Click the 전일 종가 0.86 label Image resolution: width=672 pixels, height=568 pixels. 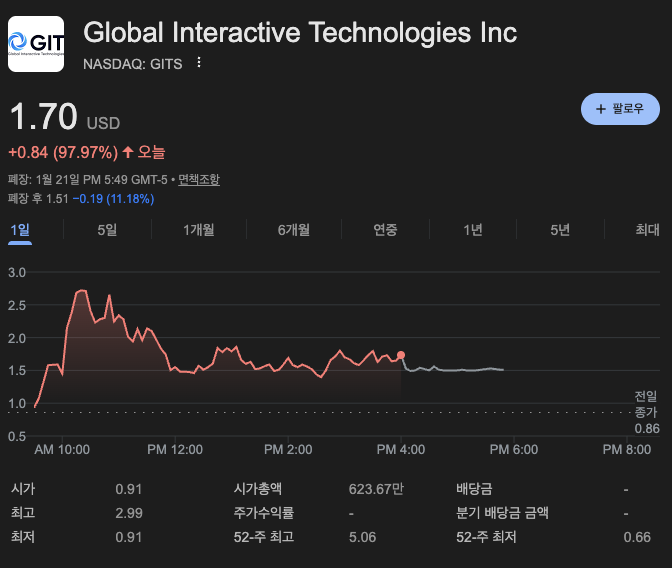(x=647, y=412)
